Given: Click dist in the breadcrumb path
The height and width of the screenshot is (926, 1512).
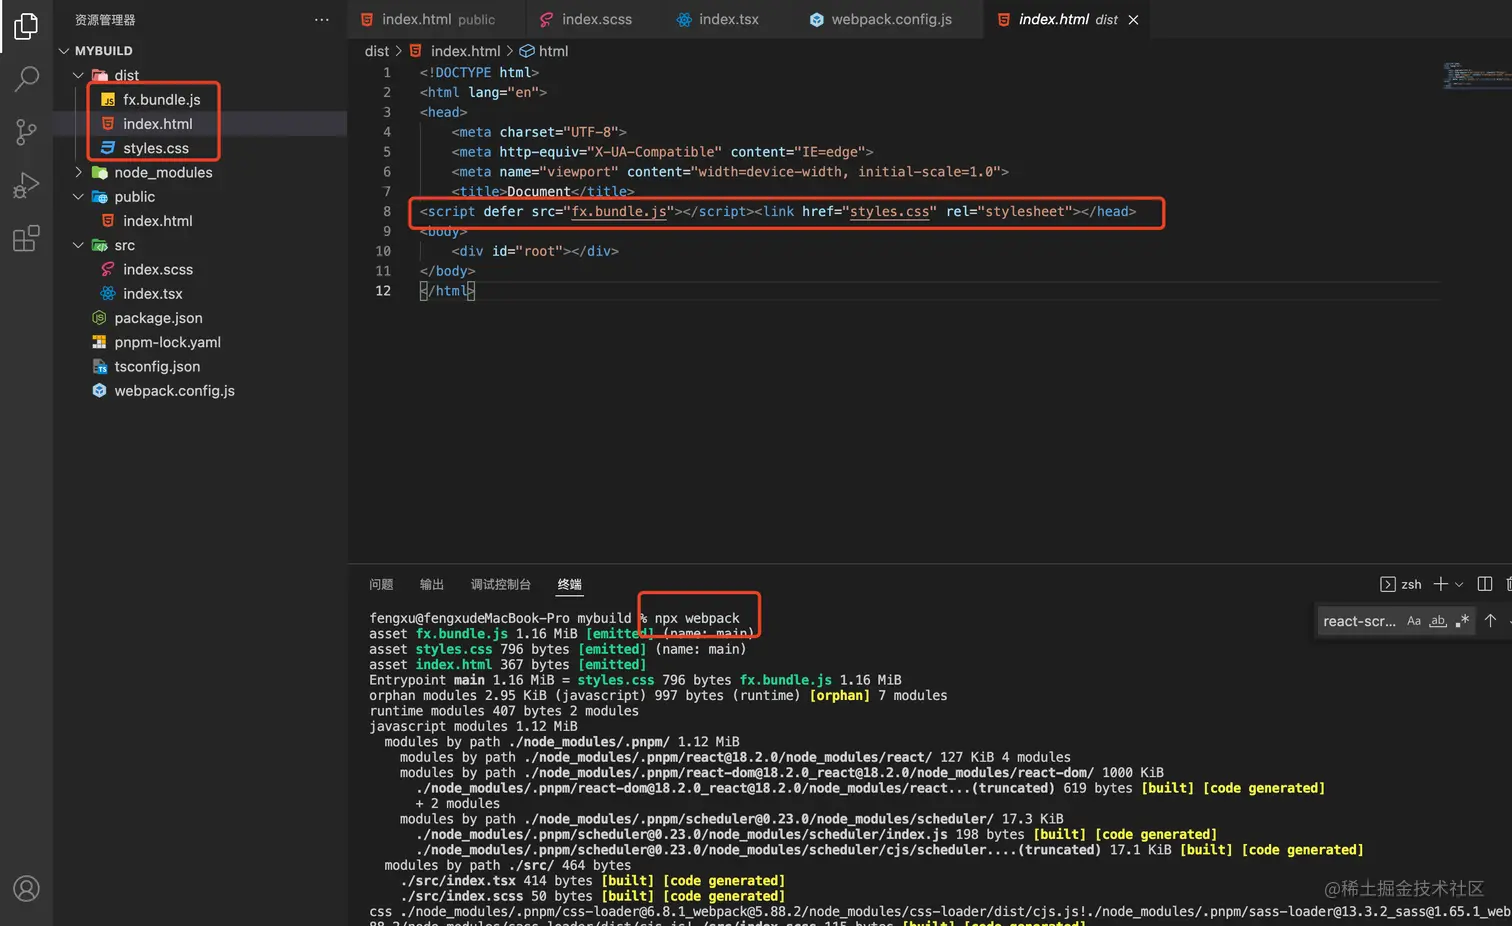Looking at the screenshot, I should click(x=377, y=51).
